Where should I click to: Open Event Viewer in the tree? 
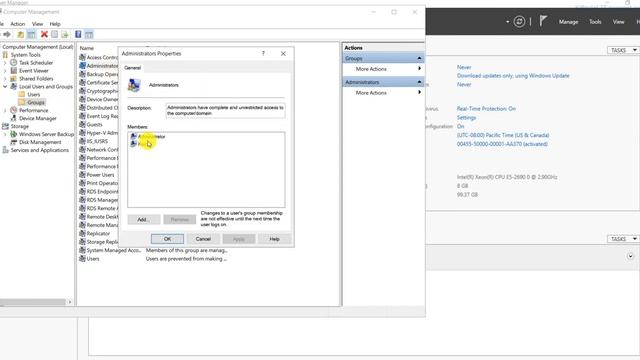point(33,71)
